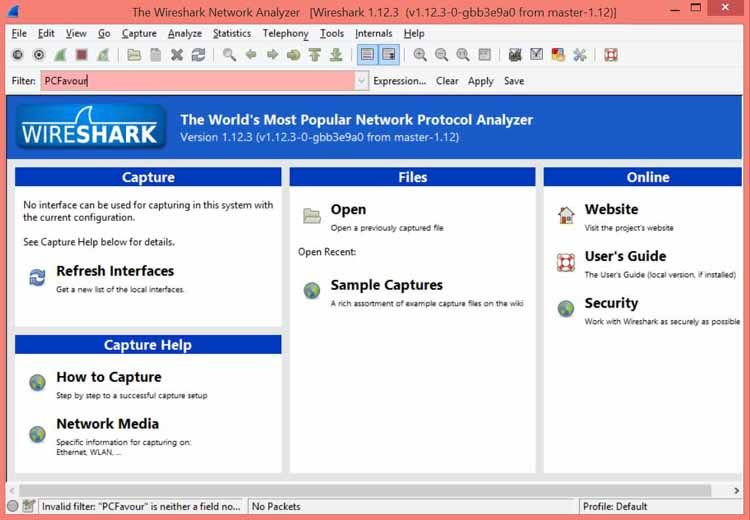Open a previously captured file
This screenshot has height=520, width=750.
click(348, 210)
